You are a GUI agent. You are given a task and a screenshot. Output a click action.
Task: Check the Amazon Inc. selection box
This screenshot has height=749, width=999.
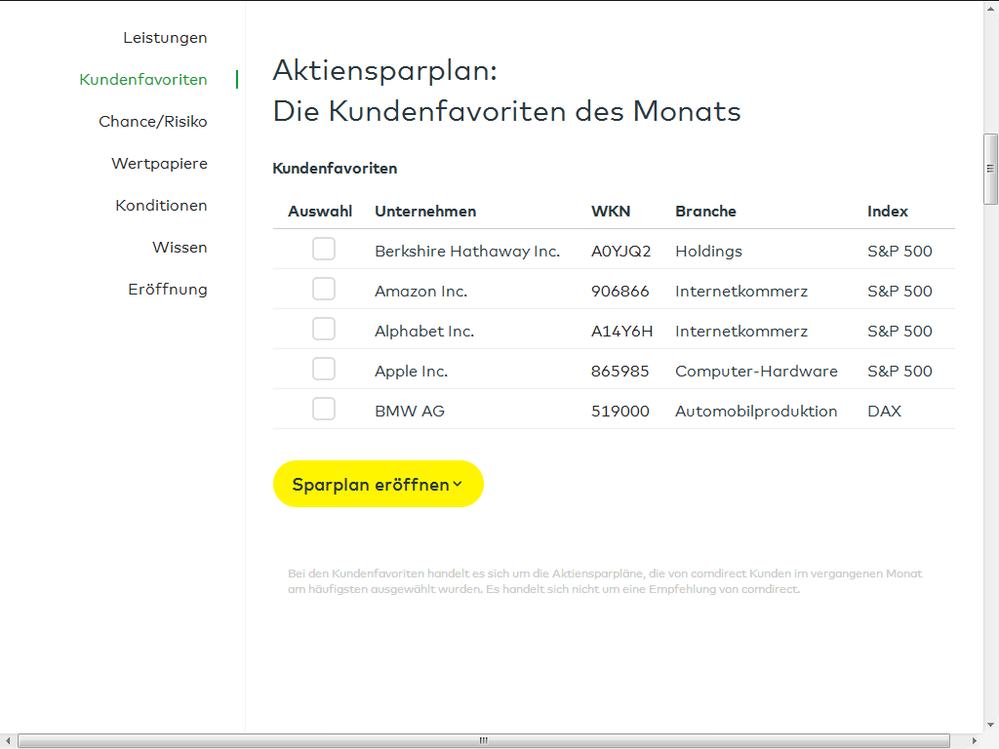coord(323,289)
